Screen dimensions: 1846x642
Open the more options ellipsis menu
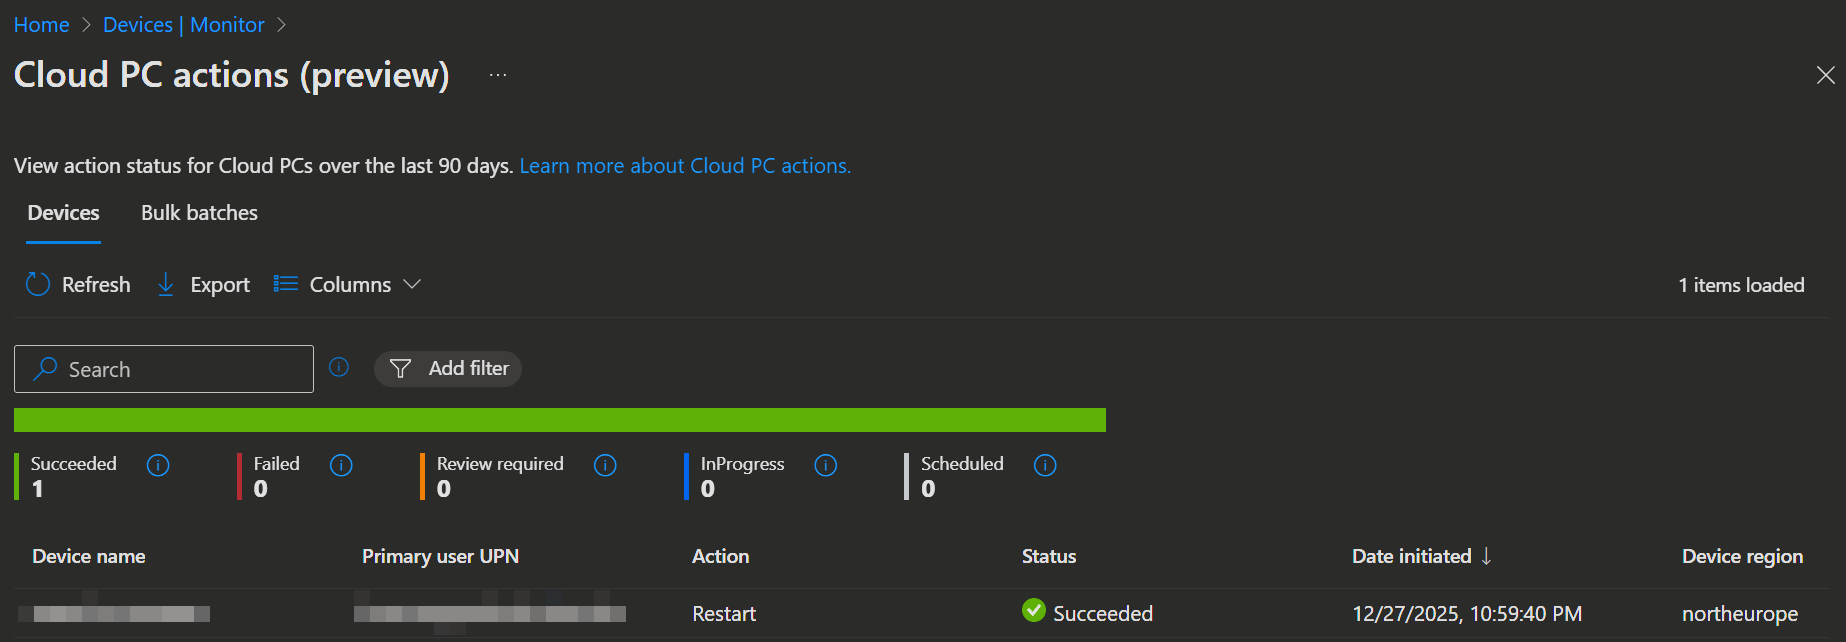point(498,75)
